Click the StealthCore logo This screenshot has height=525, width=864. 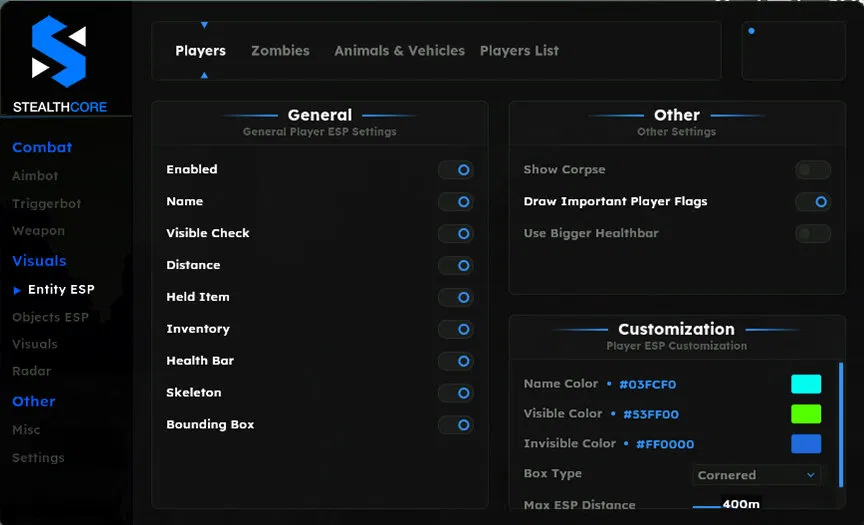[59, 52]
